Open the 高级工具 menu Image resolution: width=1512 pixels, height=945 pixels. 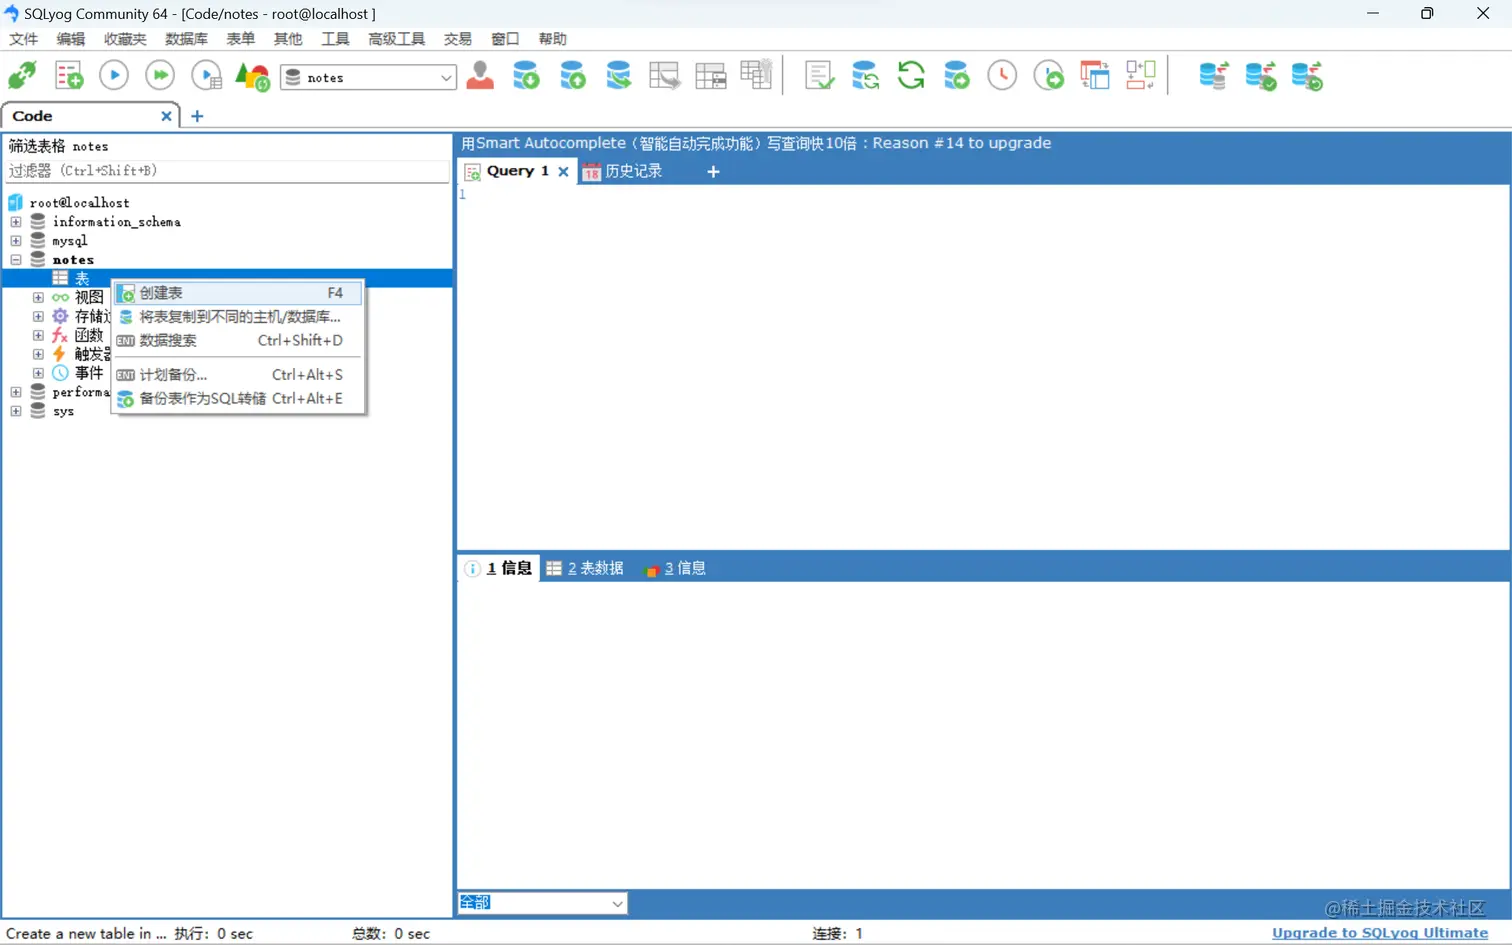[396, 39]
